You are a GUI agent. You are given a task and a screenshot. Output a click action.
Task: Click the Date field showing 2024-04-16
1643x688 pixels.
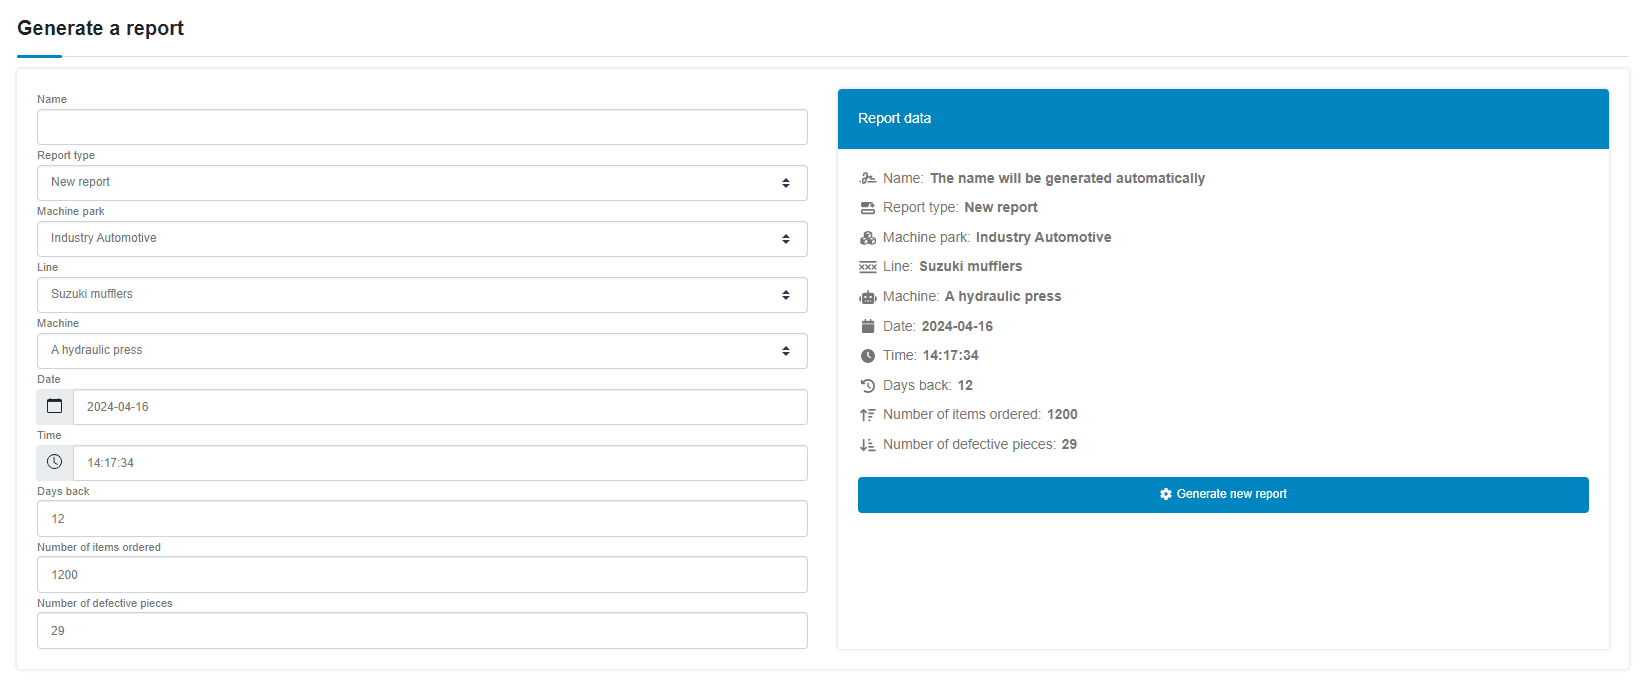tap(440, 407)
